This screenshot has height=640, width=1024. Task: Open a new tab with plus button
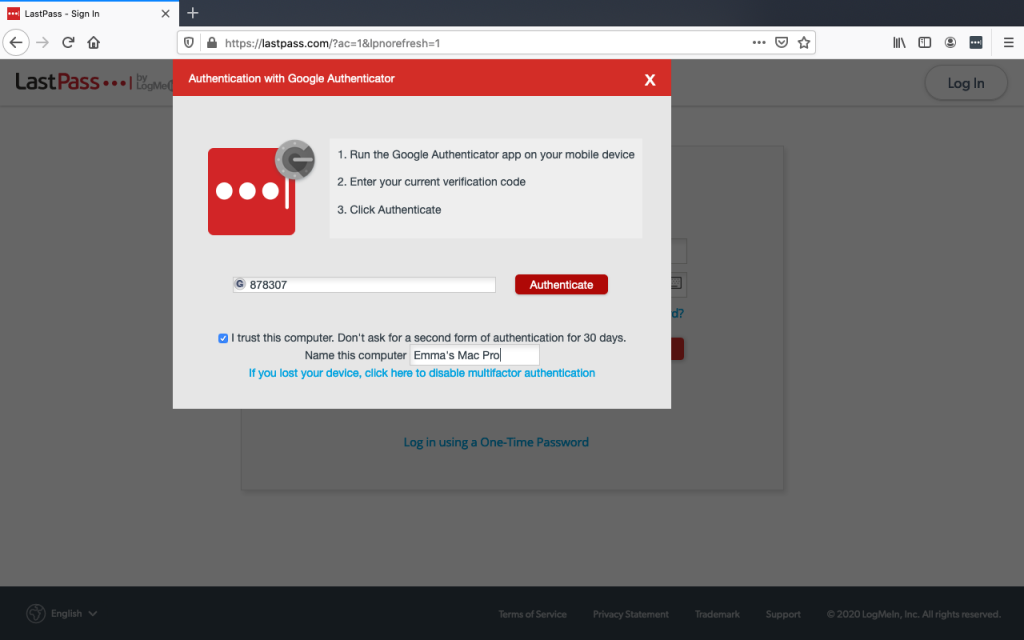coord(193,13)
